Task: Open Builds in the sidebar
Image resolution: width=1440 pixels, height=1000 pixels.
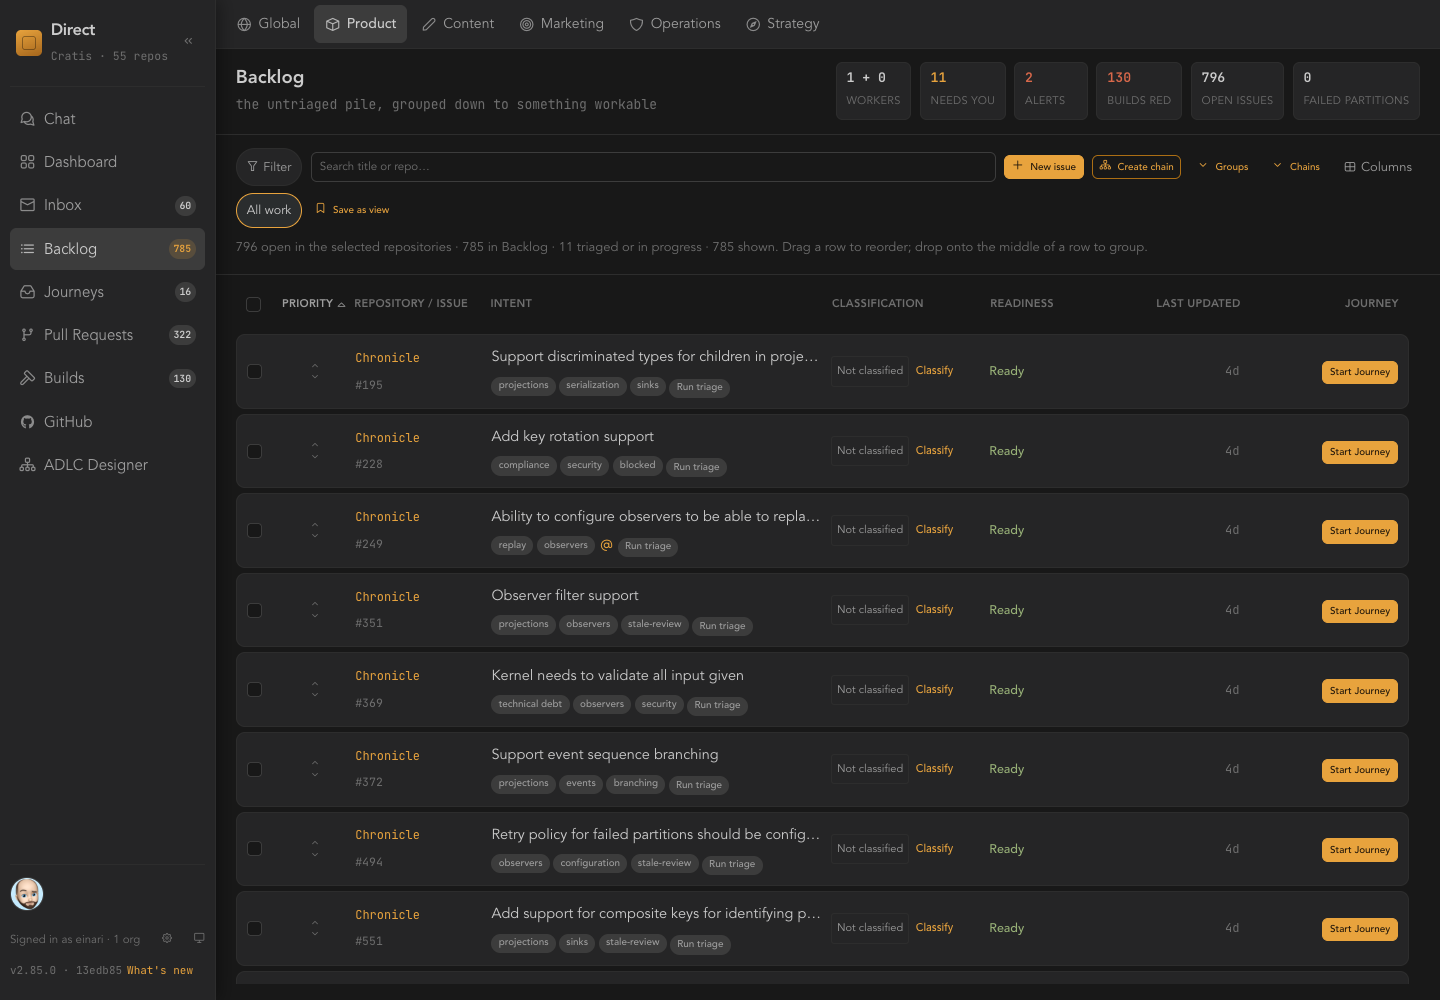Action: (107, 378)
